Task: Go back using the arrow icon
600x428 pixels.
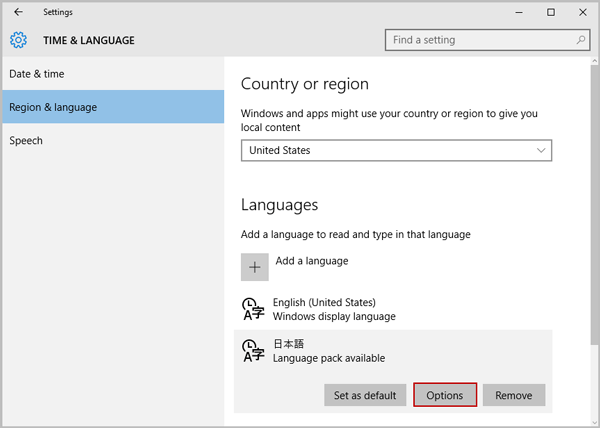Action: (18, 12)
